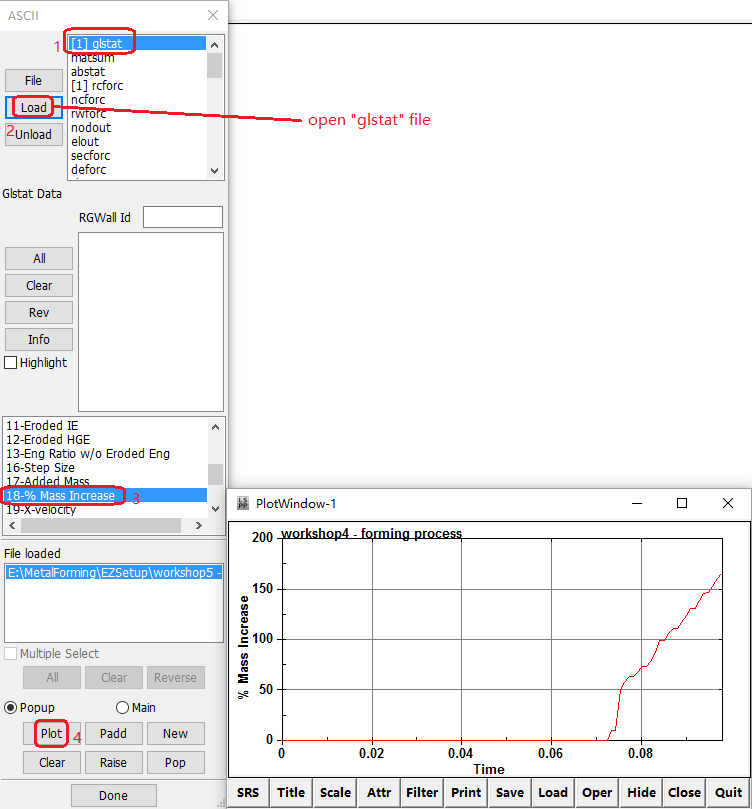Minimize the PlotWindow-1 window

coord(637,503)
